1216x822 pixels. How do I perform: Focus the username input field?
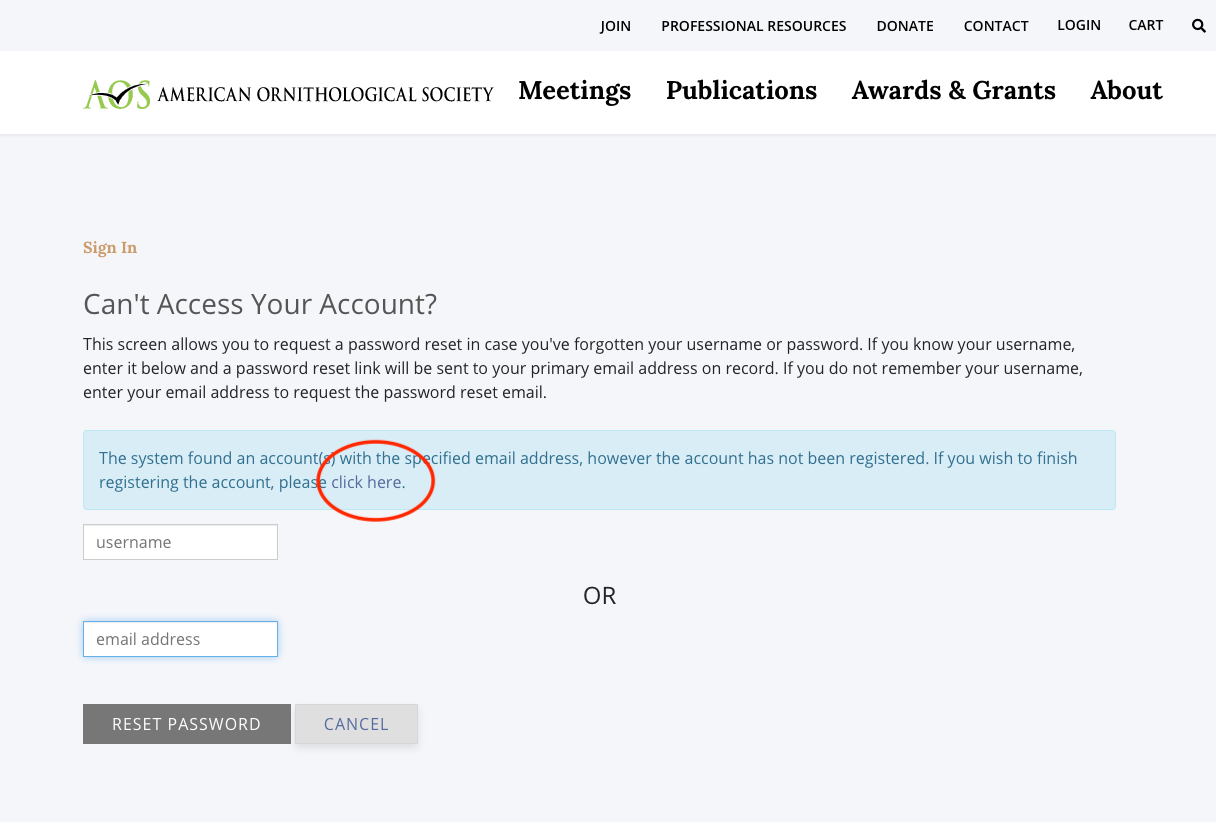(180, 542)
